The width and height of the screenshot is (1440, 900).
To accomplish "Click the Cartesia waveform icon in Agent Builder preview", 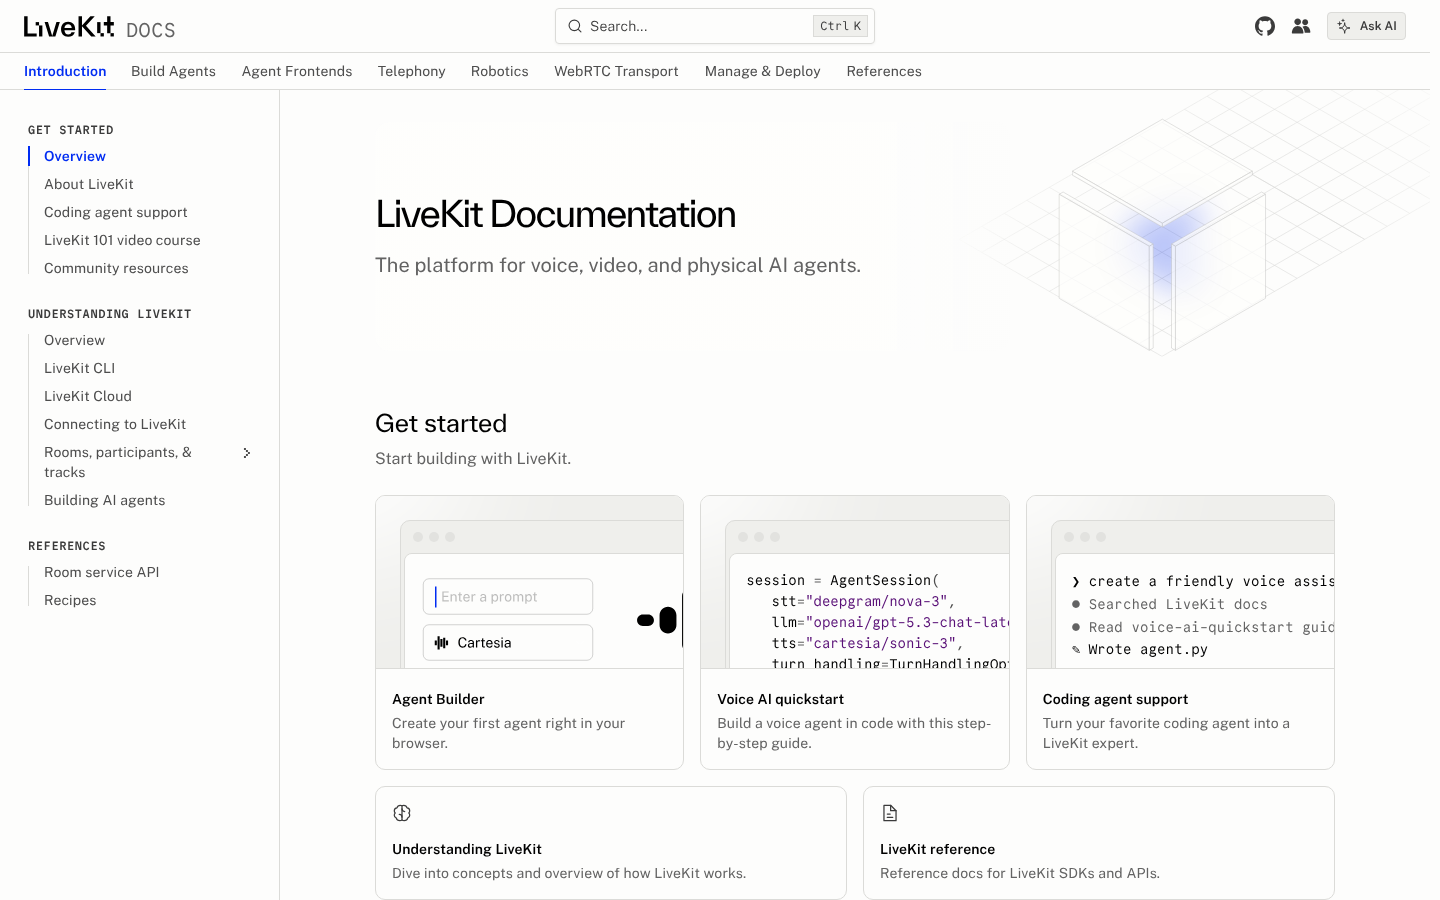I will coord(442,643).
